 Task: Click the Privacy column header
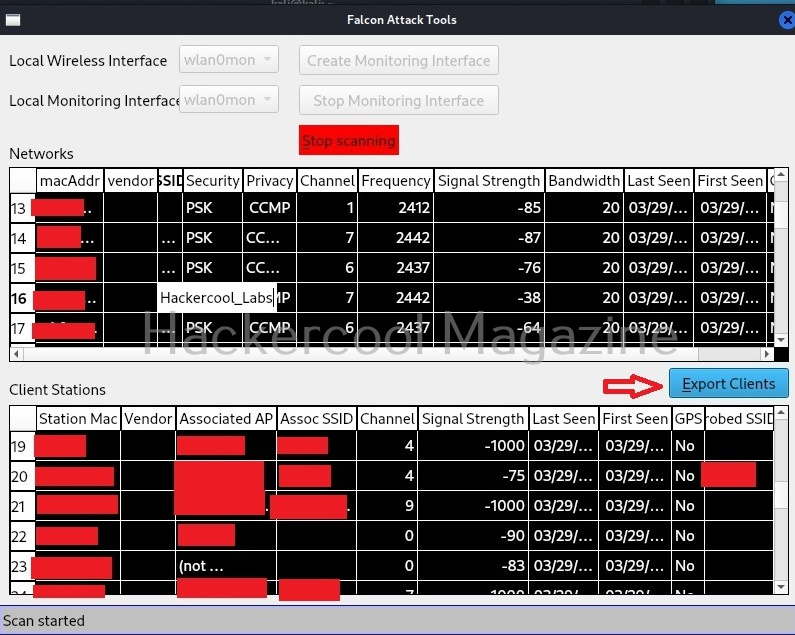tap(270, 181)
